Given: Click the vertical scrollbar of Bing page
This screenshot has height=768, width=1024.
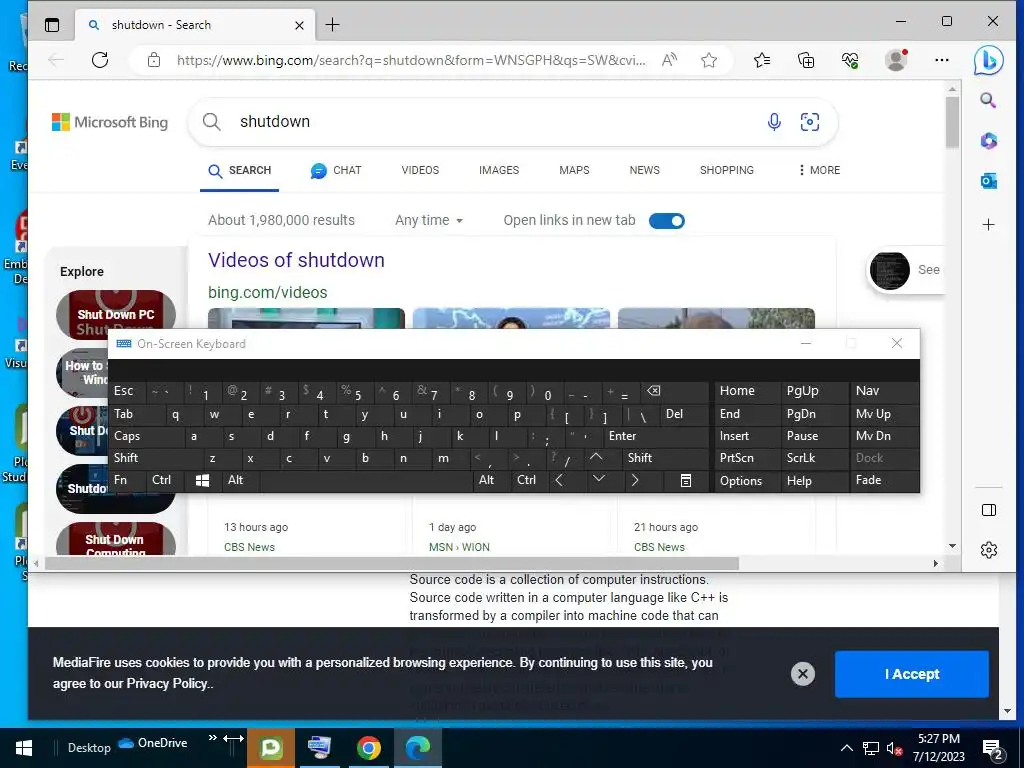Looking at the screenshot, I should 952,122.
